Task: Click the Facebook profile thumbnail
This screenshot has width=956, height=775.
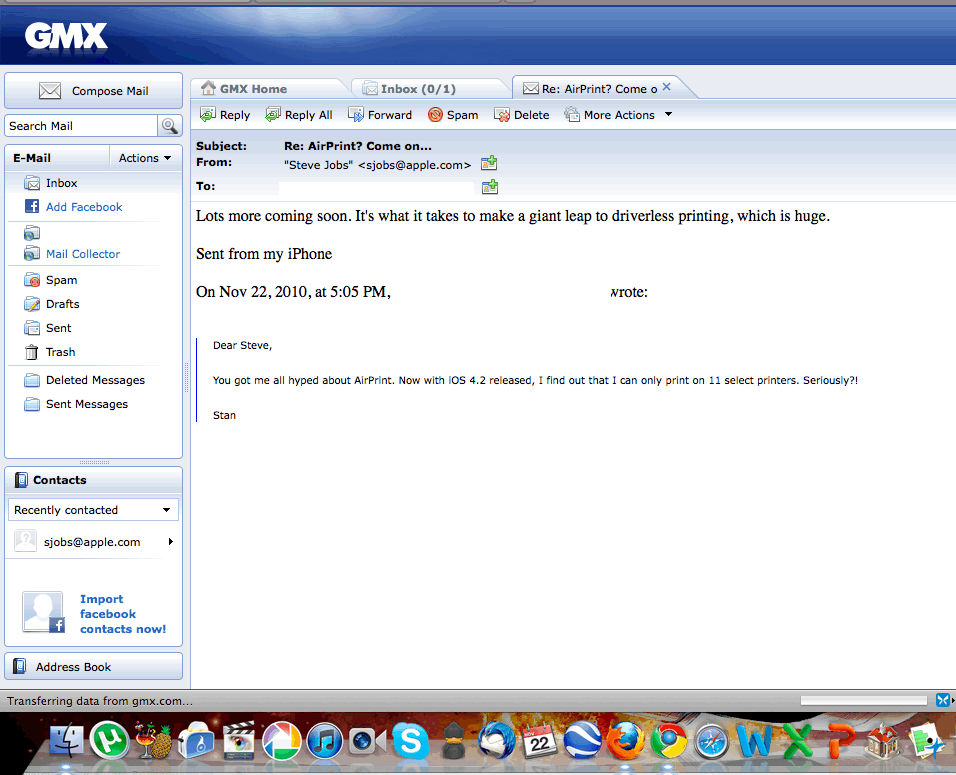Action: (x=43, y=612)
